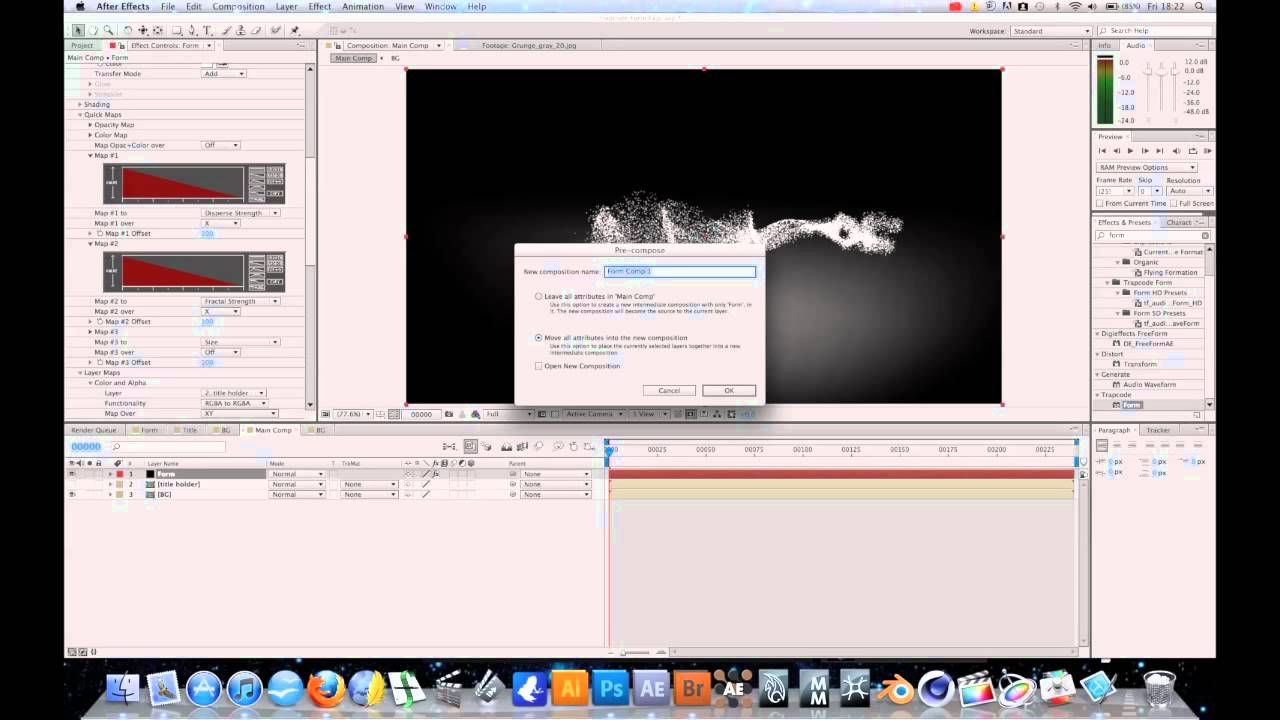This screenshot has width=1280, height=720.
Task: Open the Map #1 to Disperse Strength dropdown
Action: (241, 213)
